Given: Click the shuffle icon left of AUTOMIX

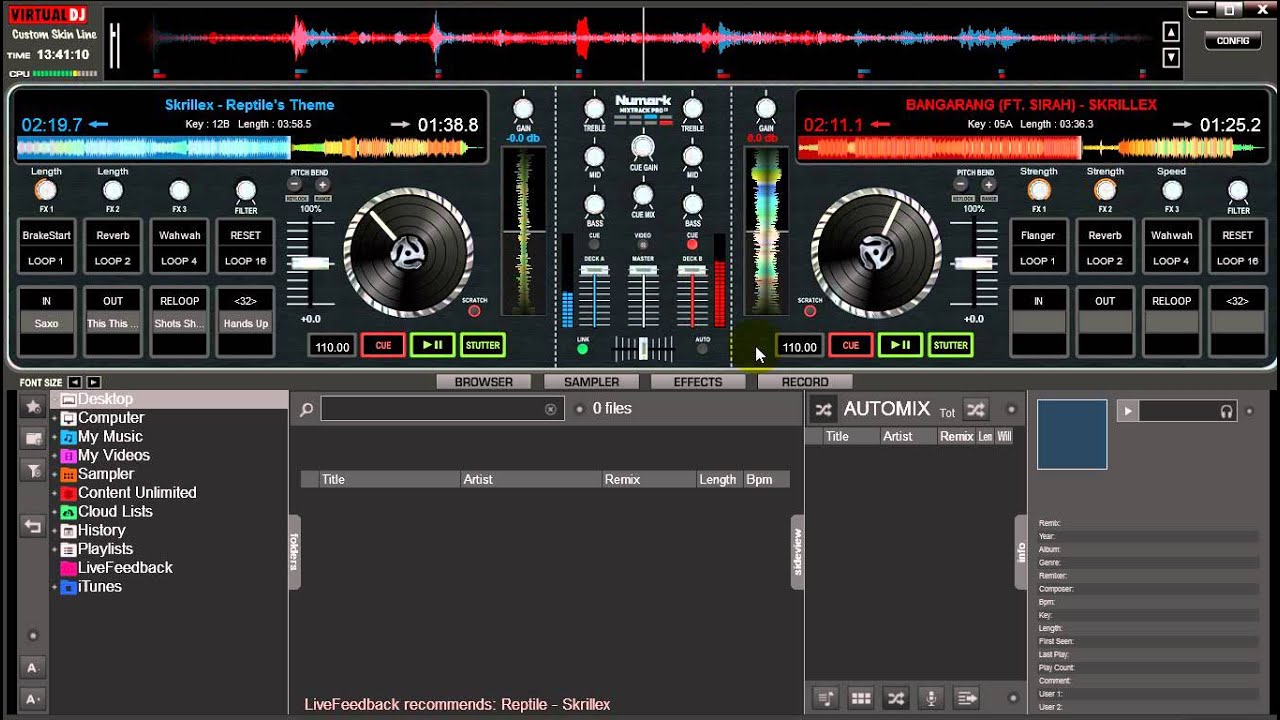Looking at the screenshot, I should tap(823, 409).
